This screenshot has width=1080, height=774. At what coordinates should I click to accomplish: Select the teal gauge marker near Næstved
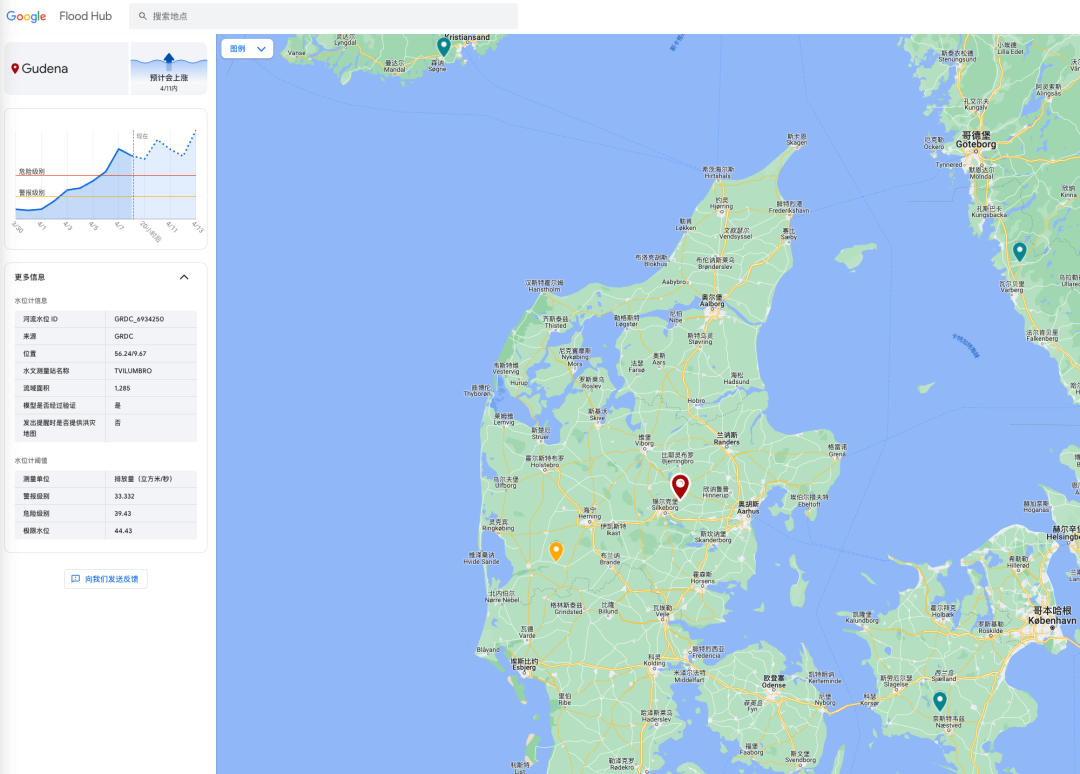click(939, 701)
